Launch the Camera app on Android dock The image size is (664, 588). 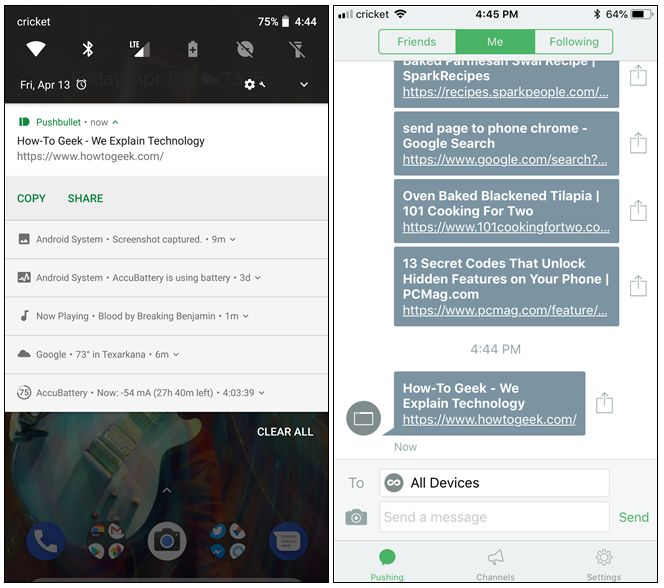click(167, 541)
